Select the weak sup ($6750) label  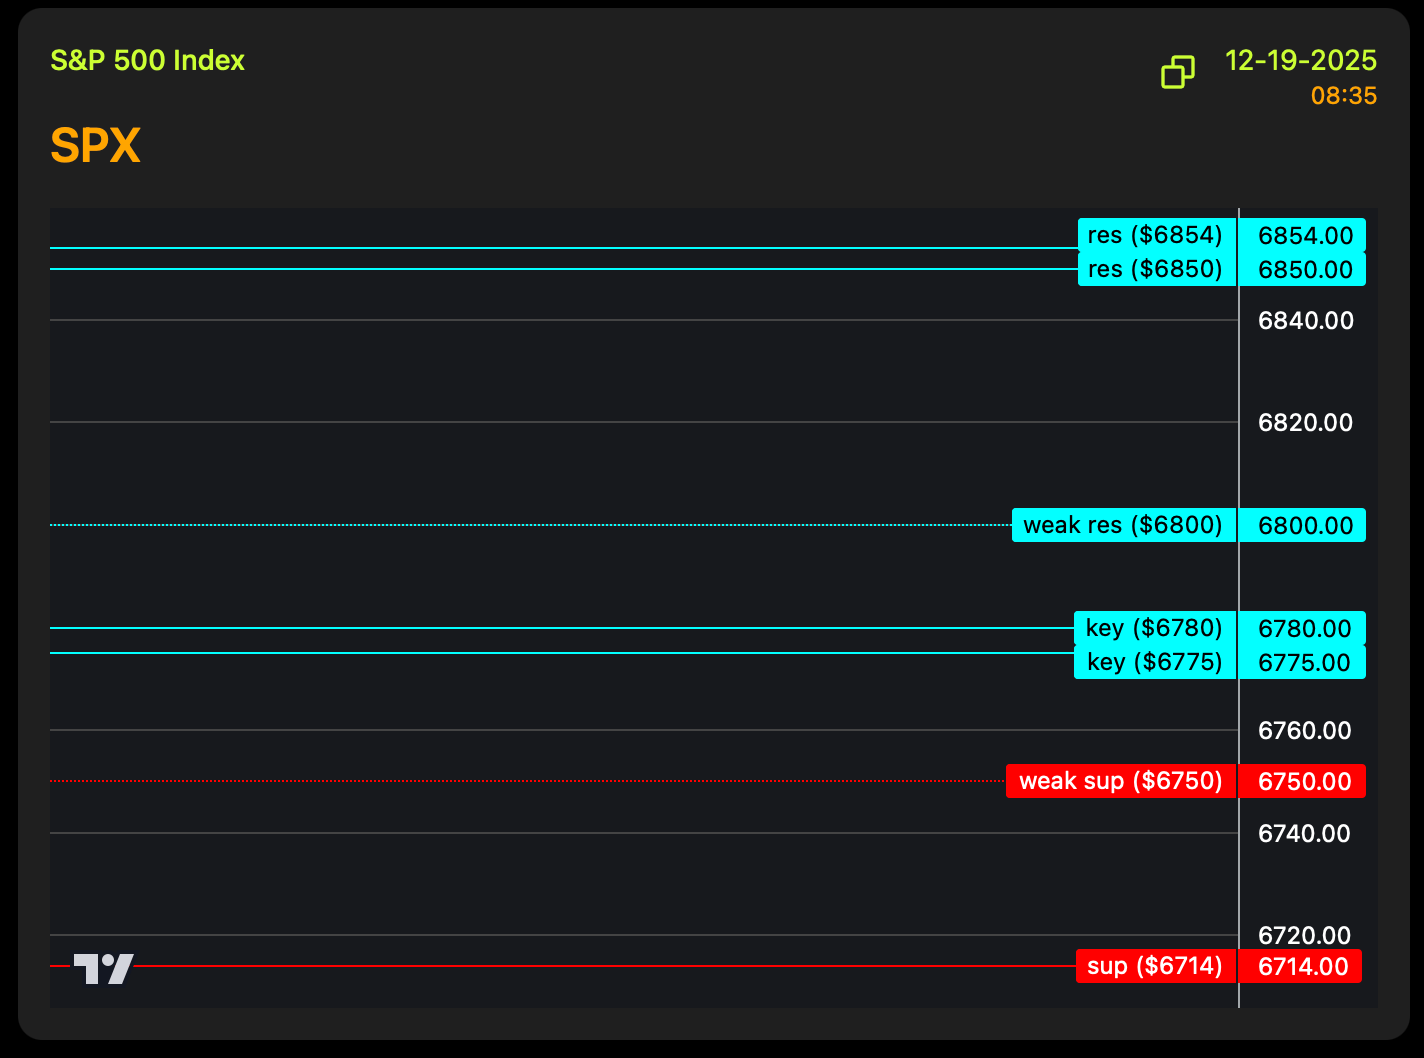coord(1120,781)
